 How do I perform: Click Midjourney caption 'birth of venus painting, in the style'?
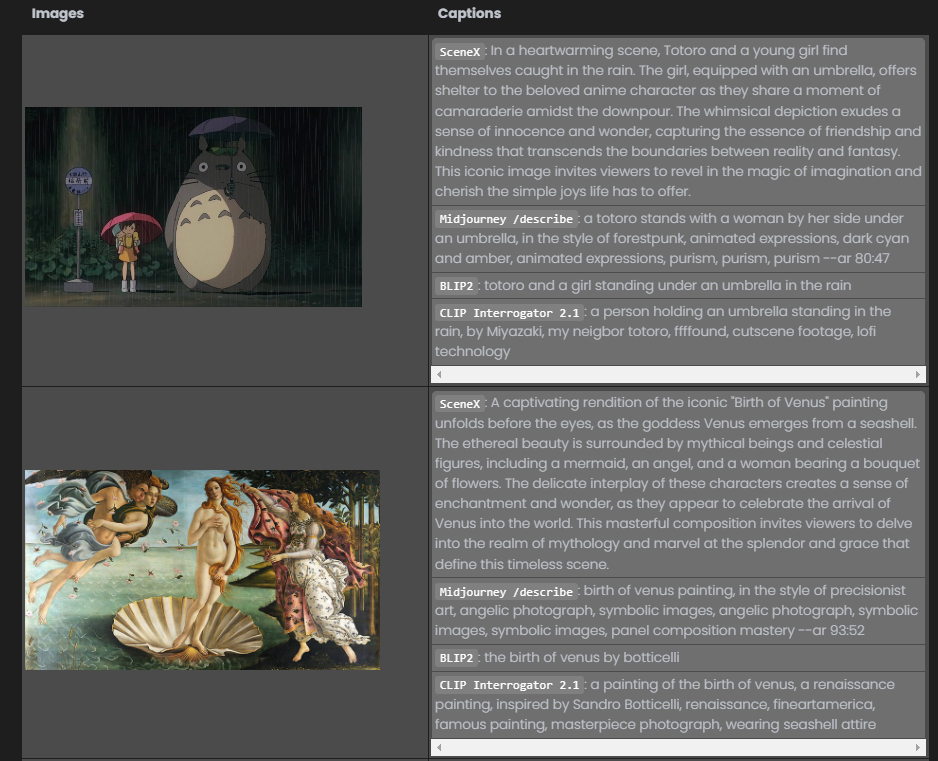coord(677,610)
